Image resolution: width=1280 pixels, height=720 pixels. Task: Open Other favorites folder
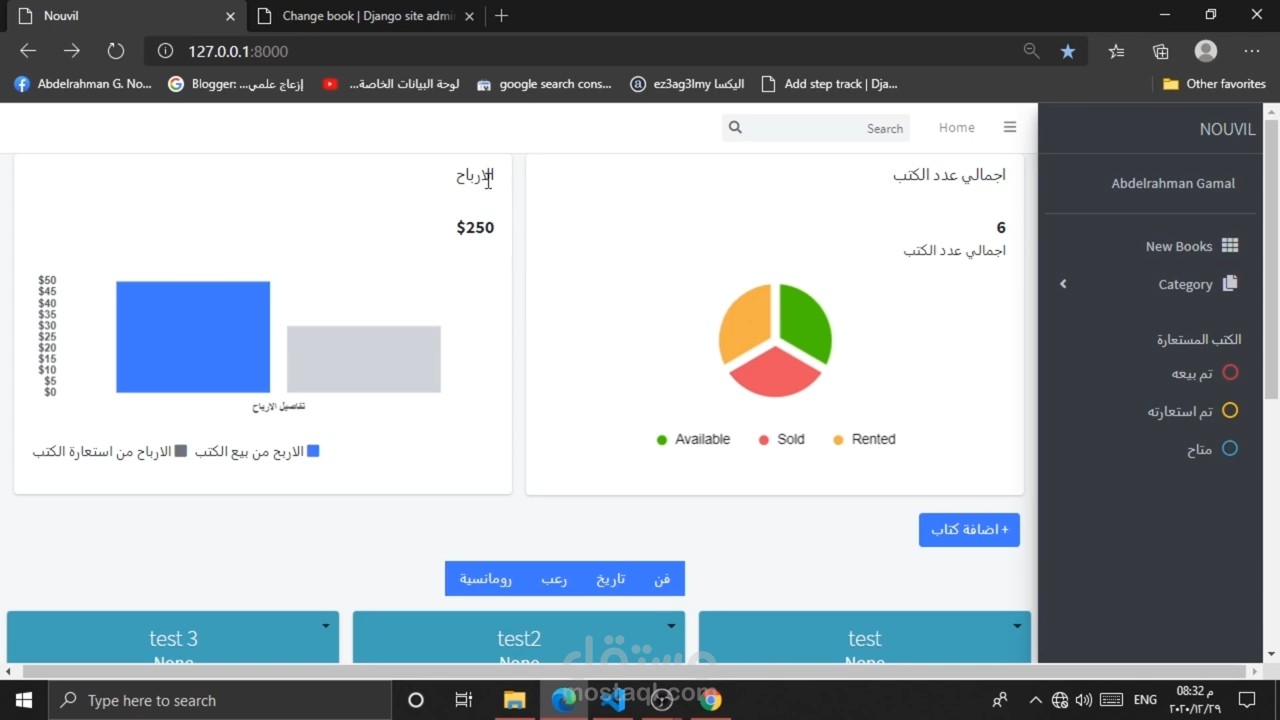point(1214,84)
